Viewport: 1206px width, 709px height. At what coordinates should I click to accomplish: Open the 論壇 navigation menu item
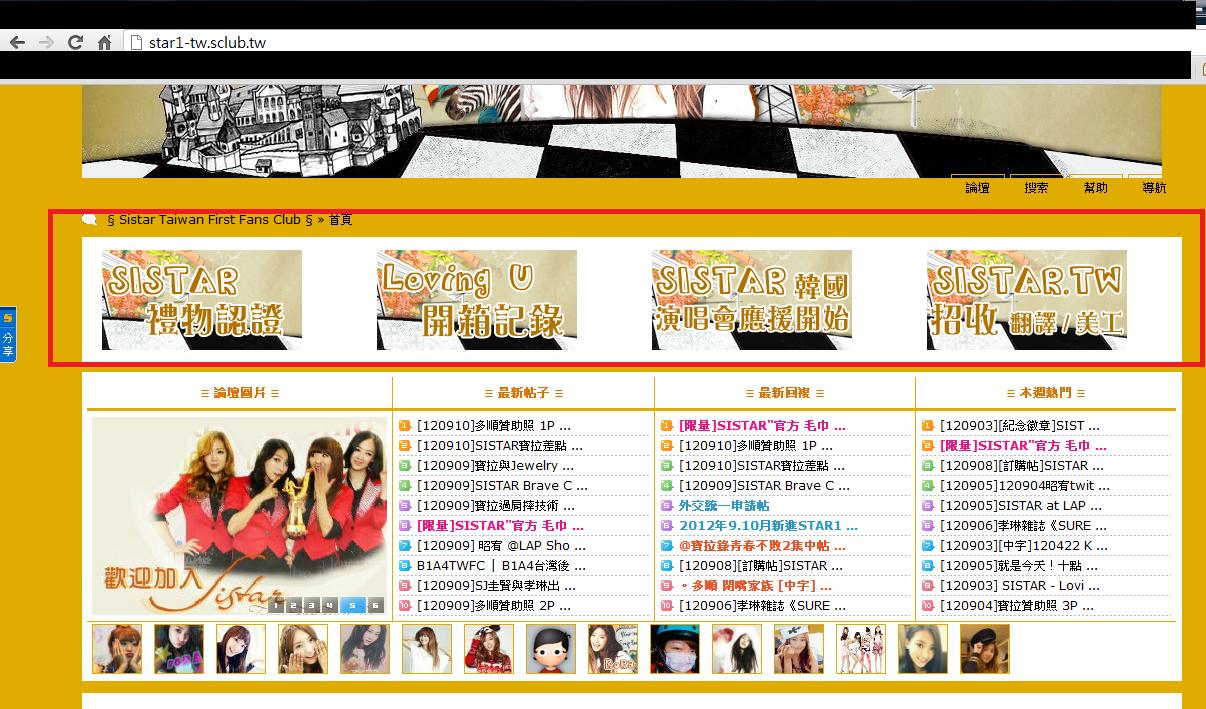[x=977, y=188]
